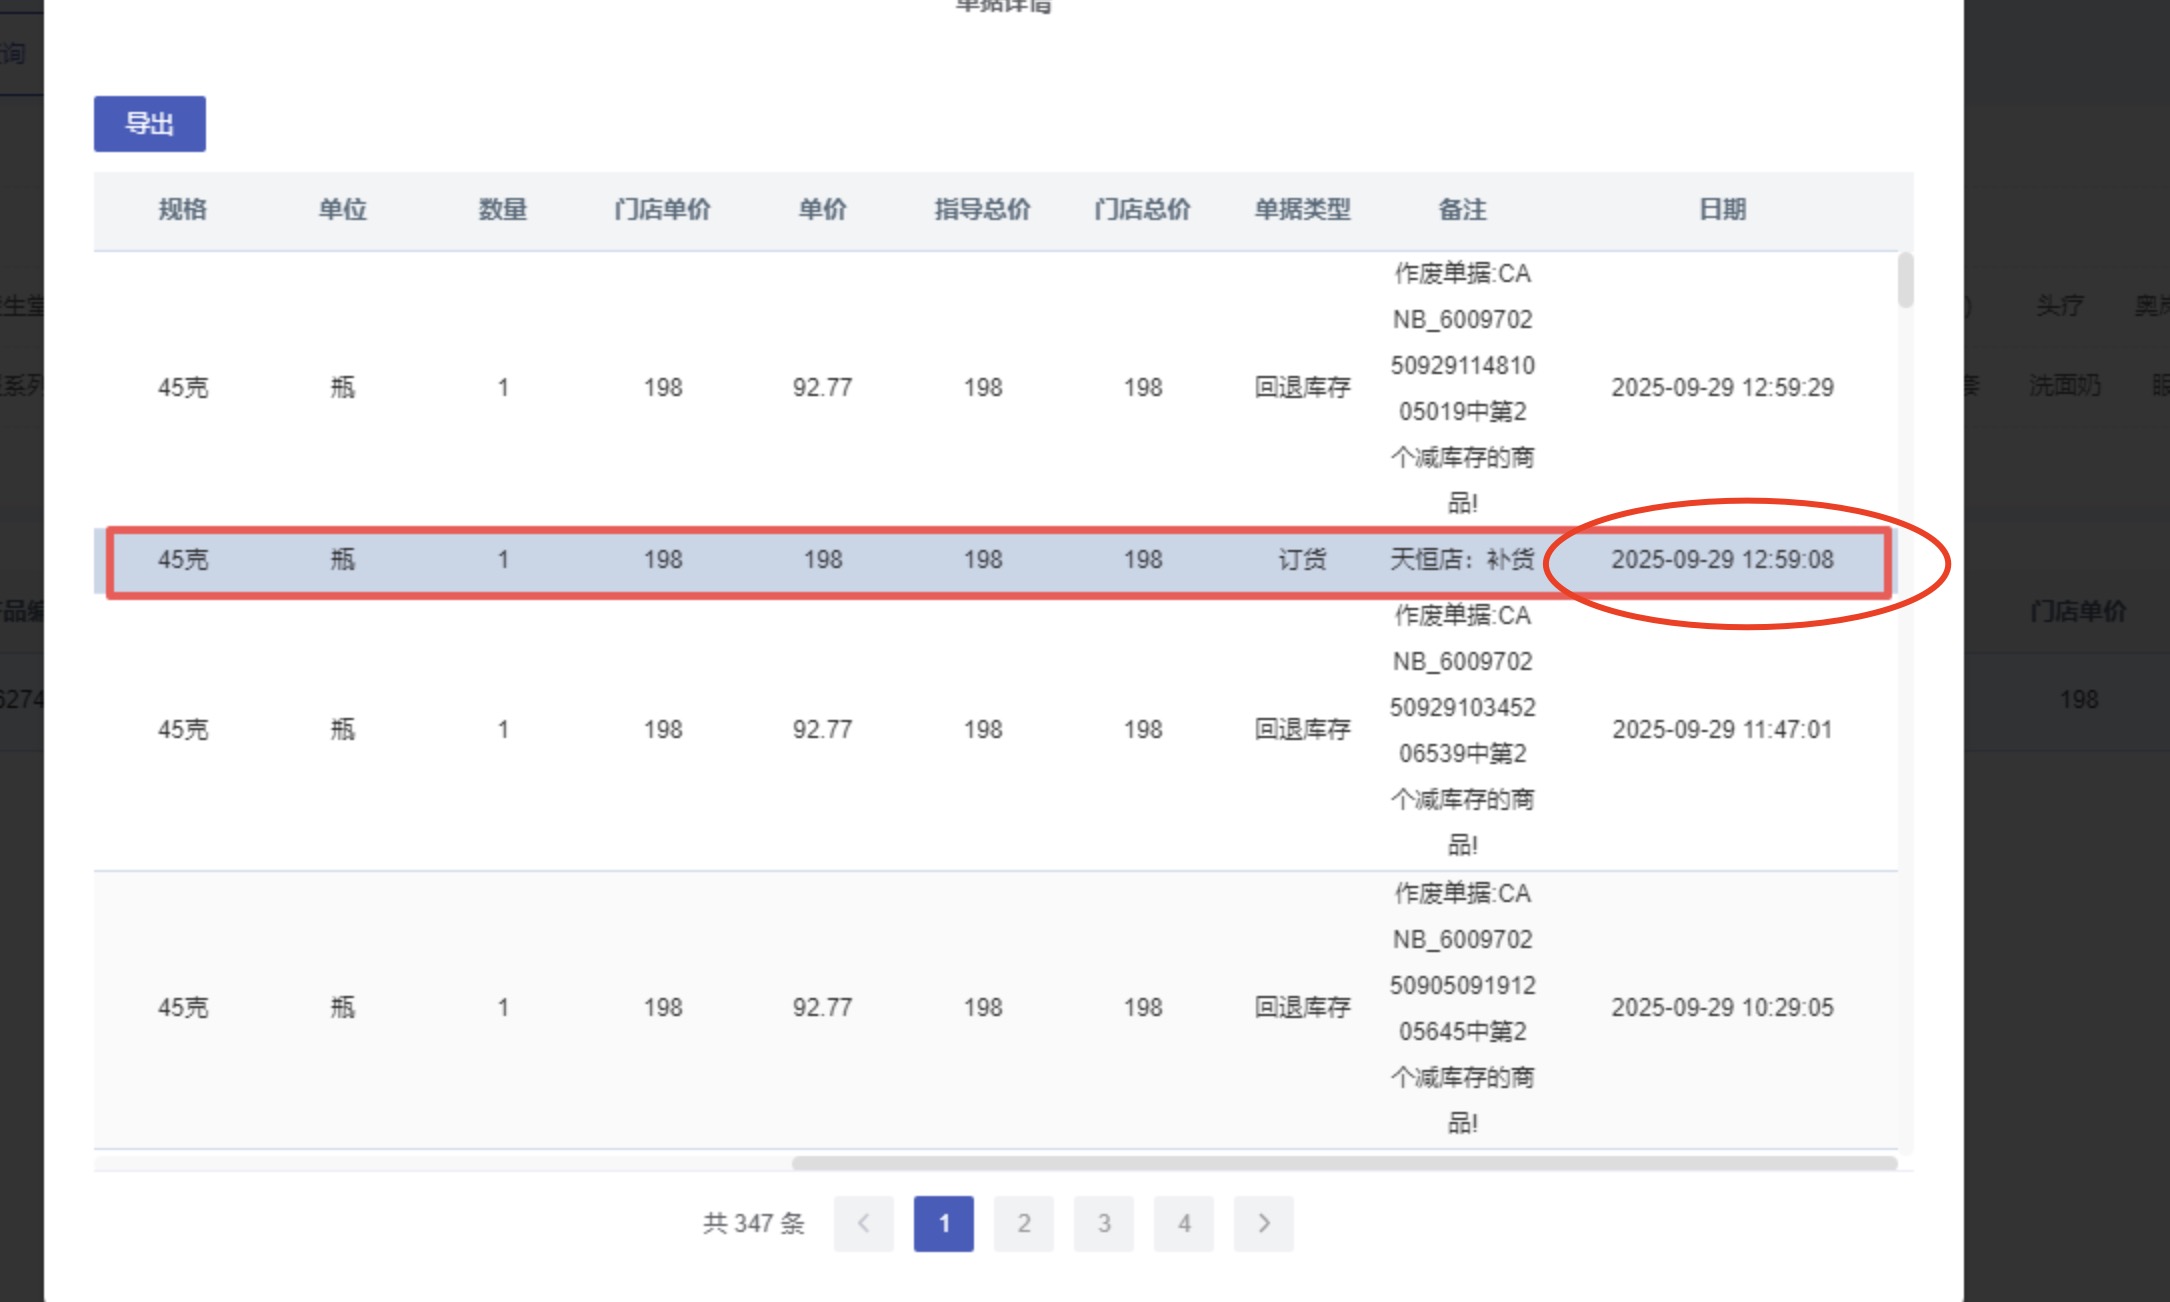Viewport: 2170px width, 1302px height.
Task: Click the 门店单价 column header
Action: tap(662, 210)
